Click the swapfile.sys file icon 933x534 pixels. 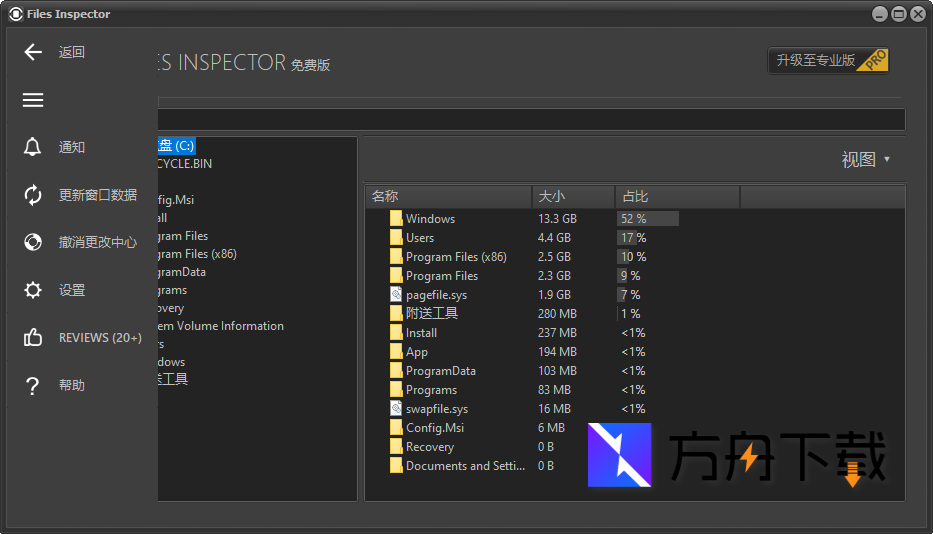point(396,408)
